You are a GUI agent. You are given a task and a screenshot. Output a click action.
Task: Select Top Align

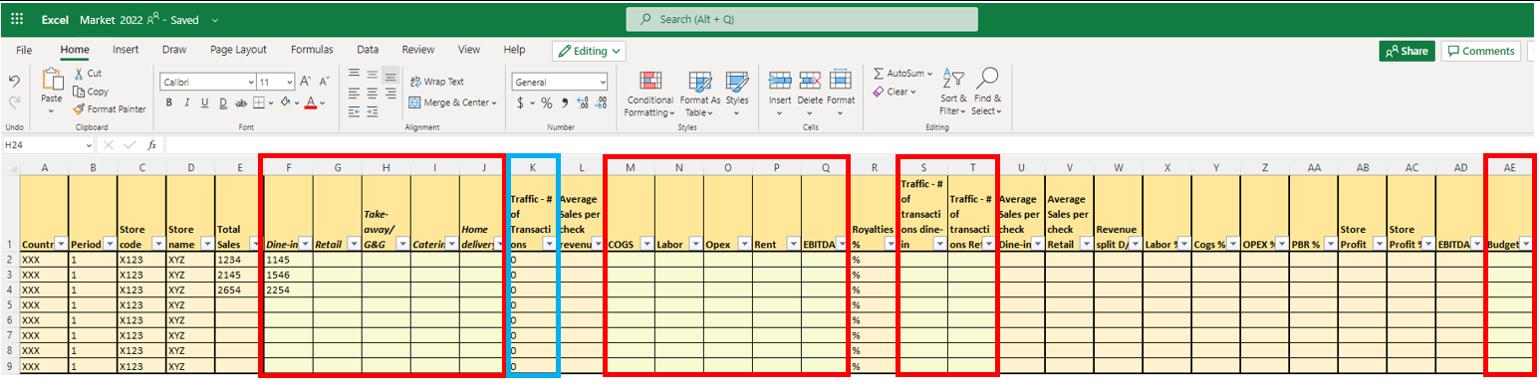[354, 74]
